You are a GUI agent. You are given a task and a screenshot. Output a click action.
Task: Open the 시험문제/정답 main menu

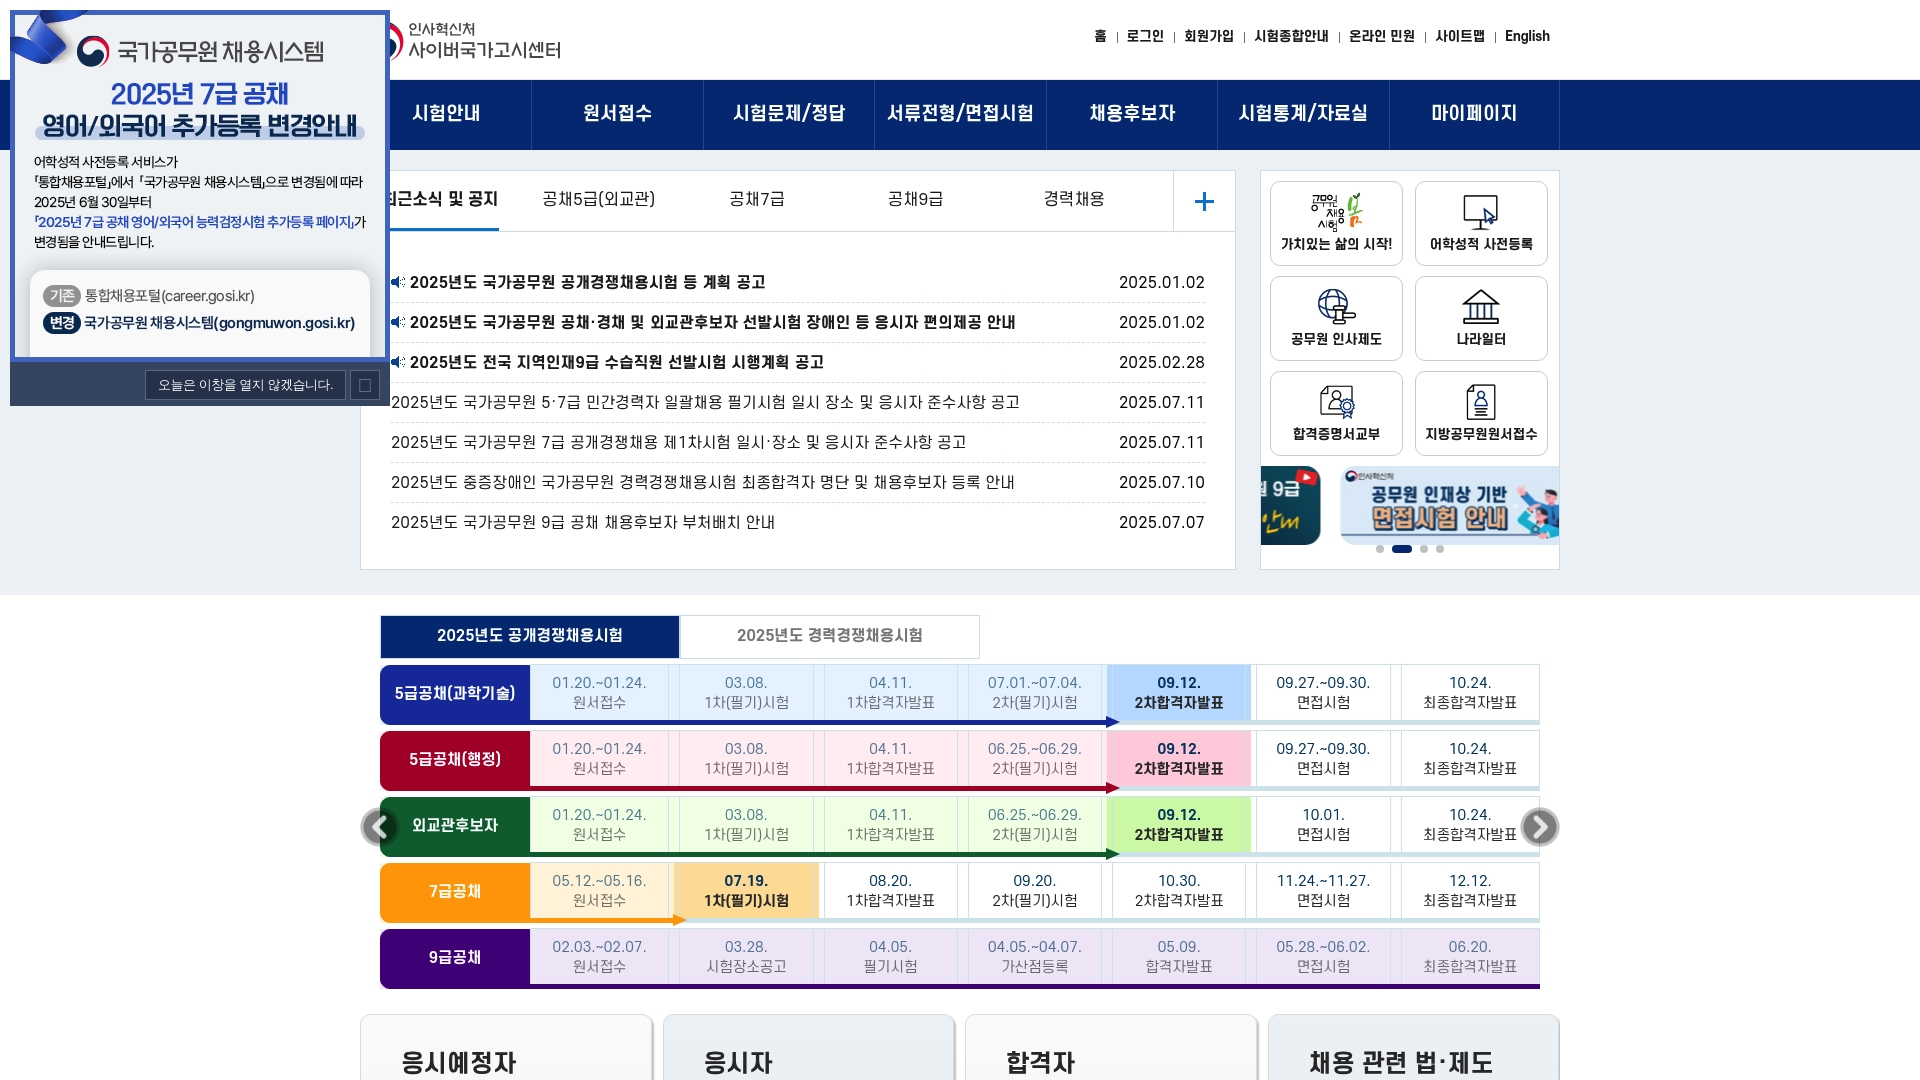[x=789, y=114]
